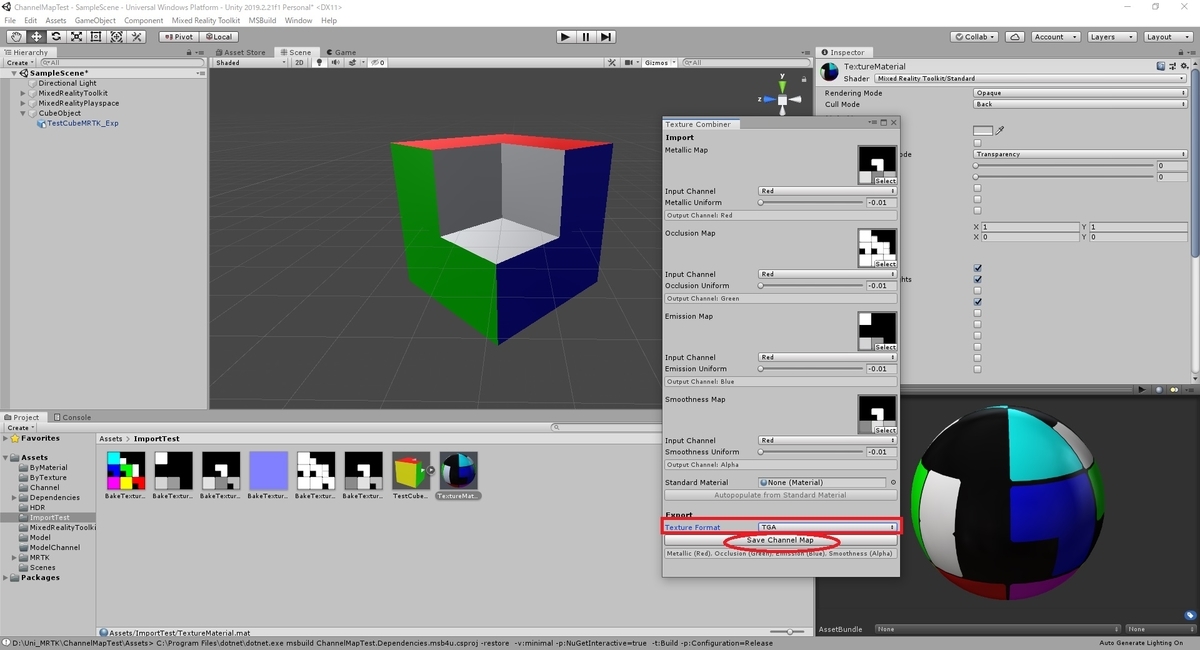This screenshot has height=650, width=1200.
Task: Toggle 2D scene view mode
Action: (x=299, y=63)
